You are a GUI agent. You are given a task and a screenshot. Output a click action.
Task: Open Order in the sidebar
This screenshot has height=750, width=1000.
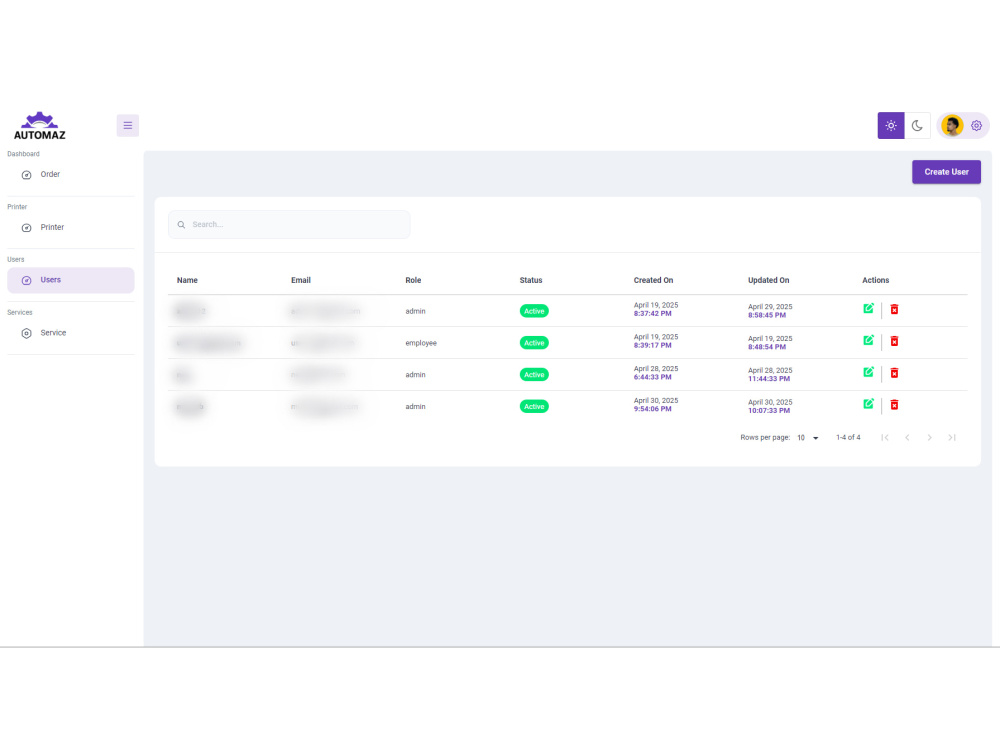click(70, 174)
